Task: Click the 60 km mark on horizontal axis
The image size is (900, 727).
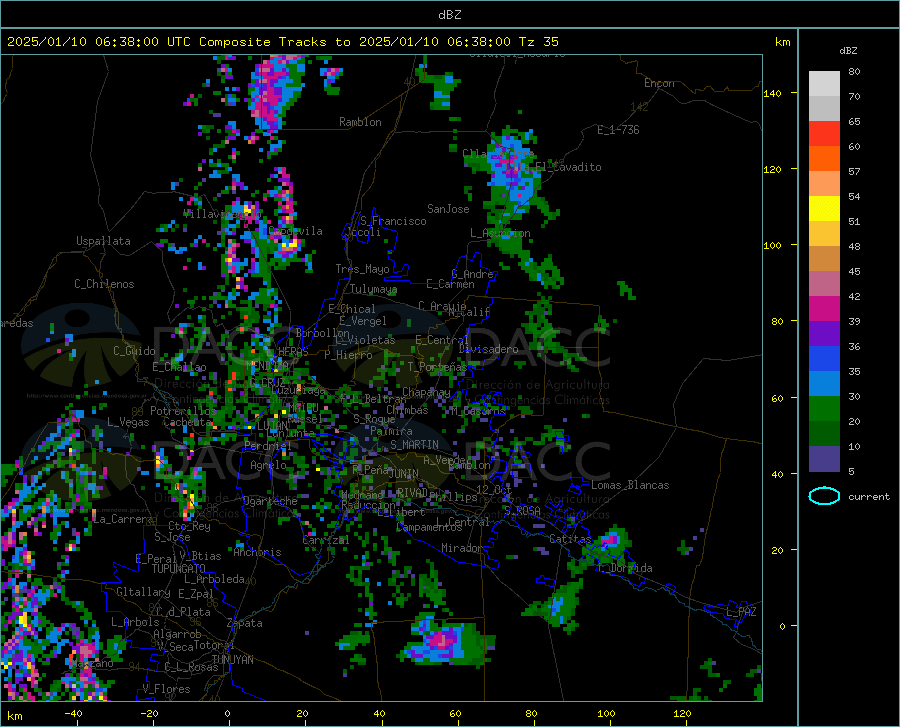Action: pos(455,714)
